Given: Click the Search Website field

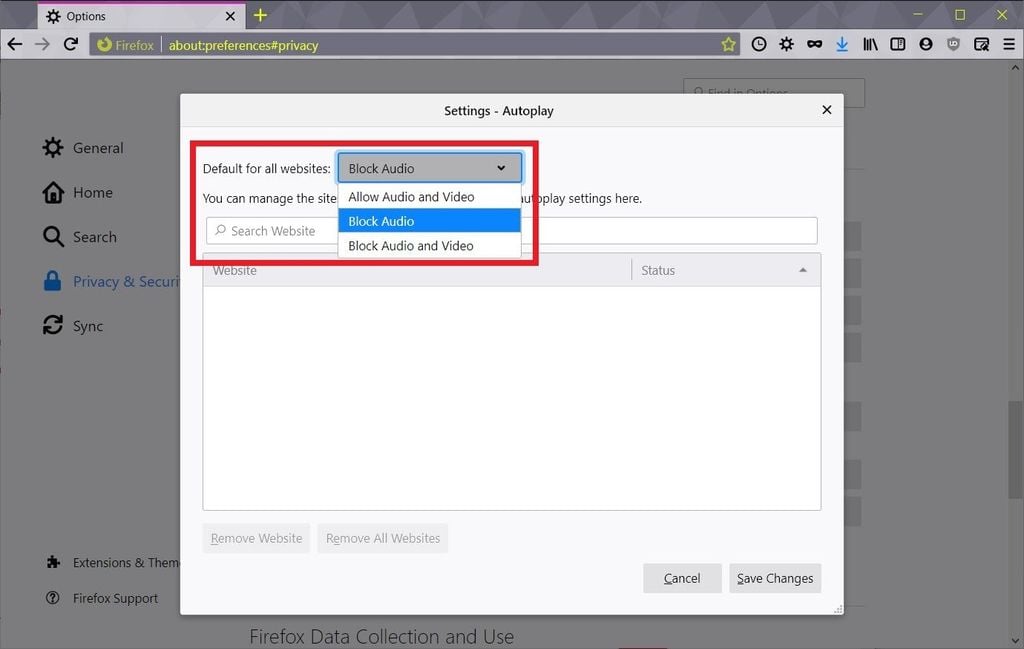Looking at the screenshot, I should (x=511, y=230).
